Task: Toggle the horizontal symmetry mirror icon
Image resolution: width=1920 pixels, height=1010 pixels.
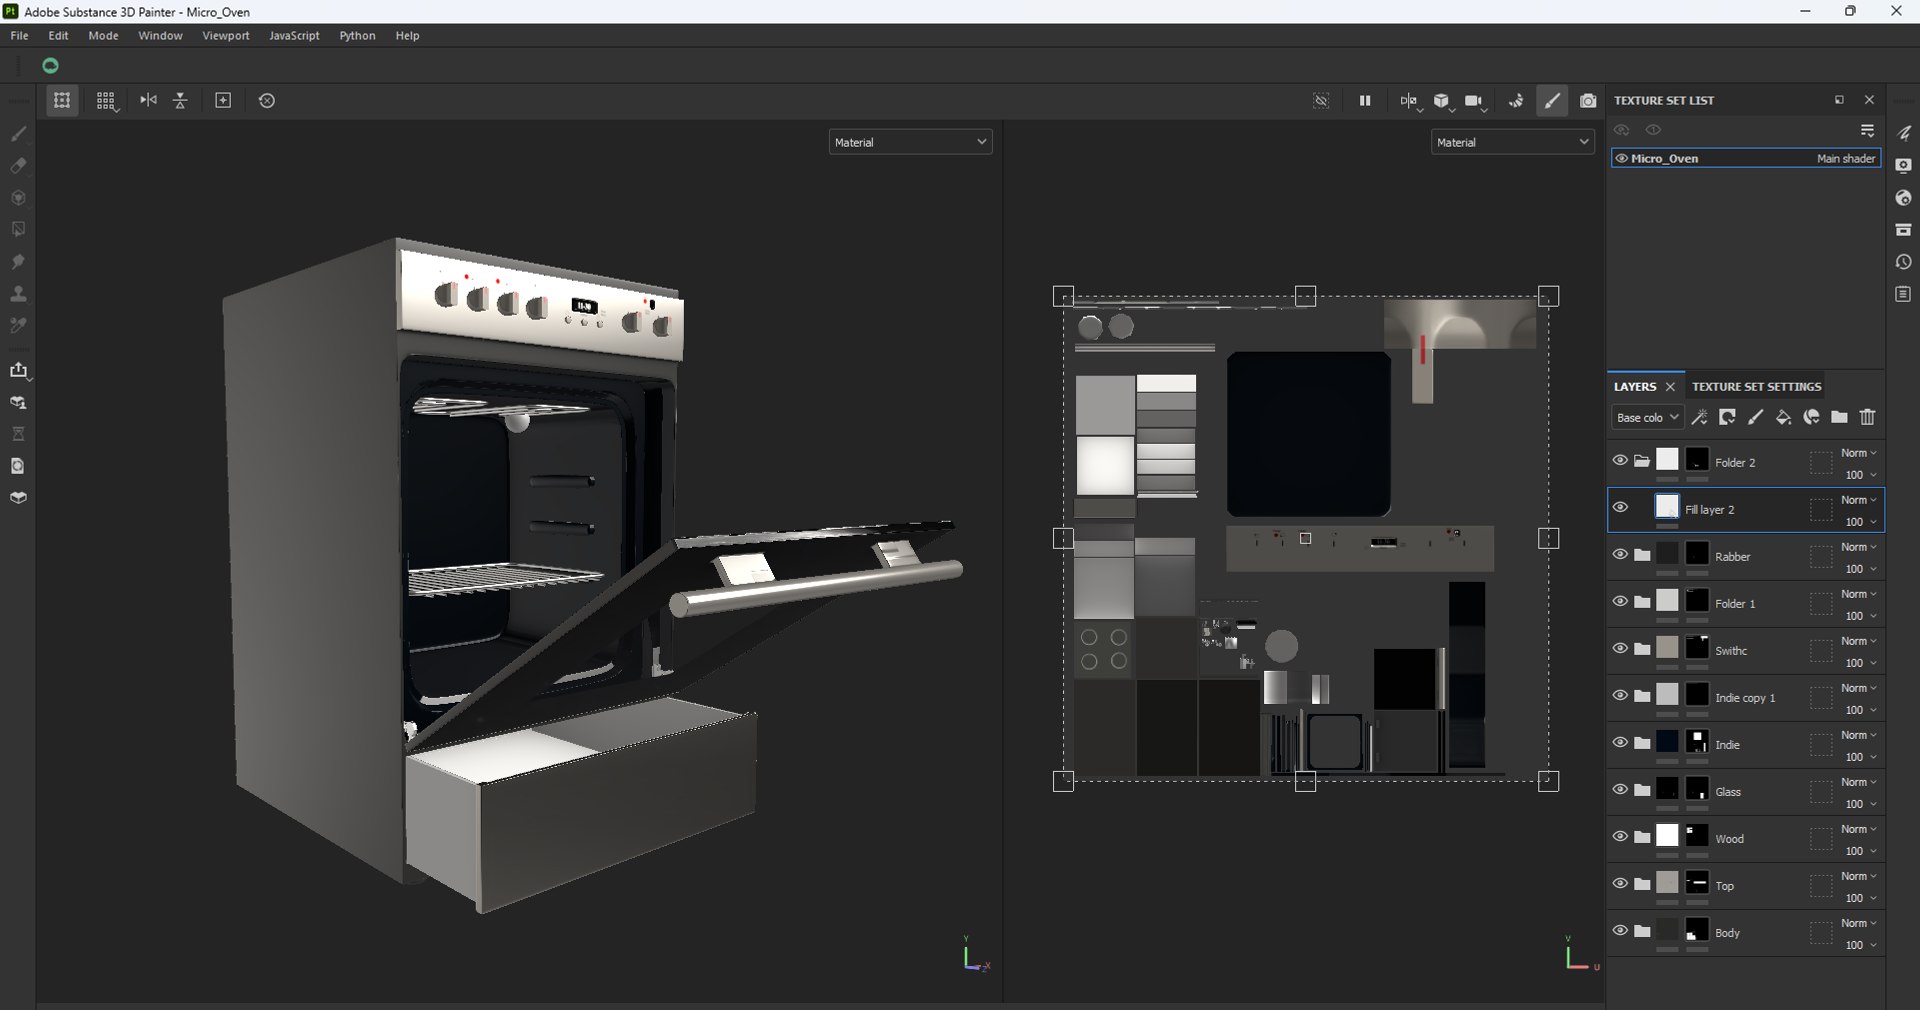Action: pos(148,100)
